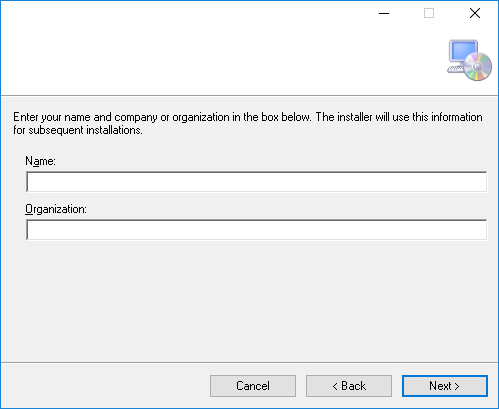This screenshot has width=499, height=409.
Task: Select the Name: field label
Action: [40, 161]
